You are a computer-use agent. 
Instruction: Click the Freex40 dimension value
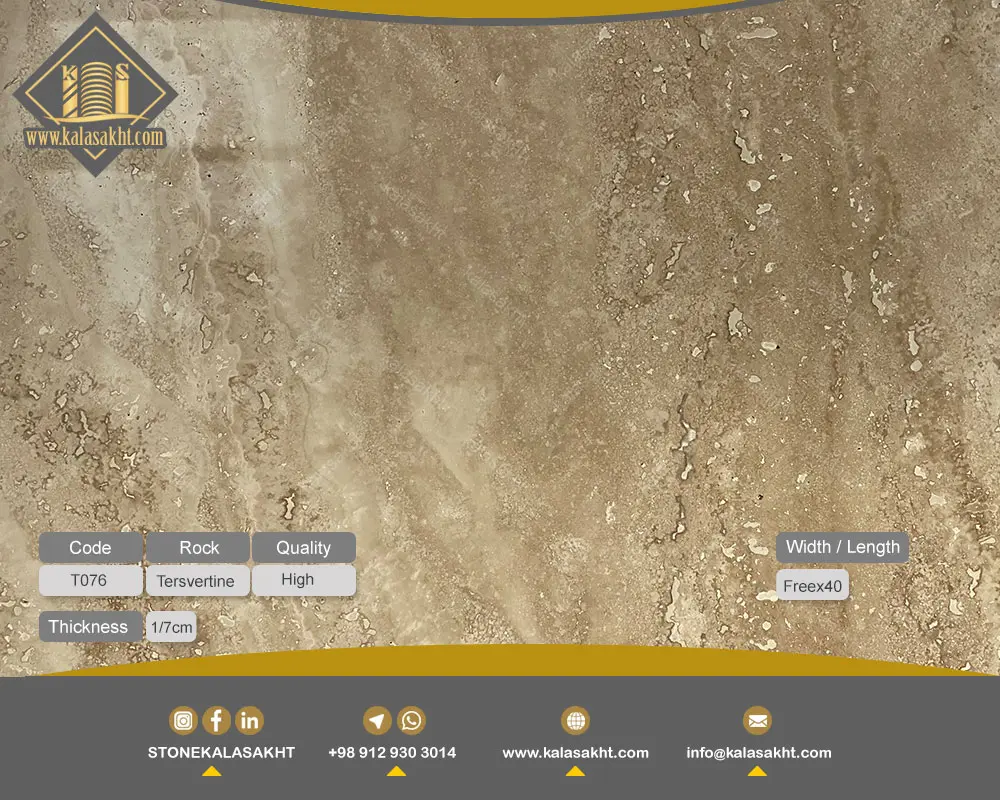click(812, 585)
